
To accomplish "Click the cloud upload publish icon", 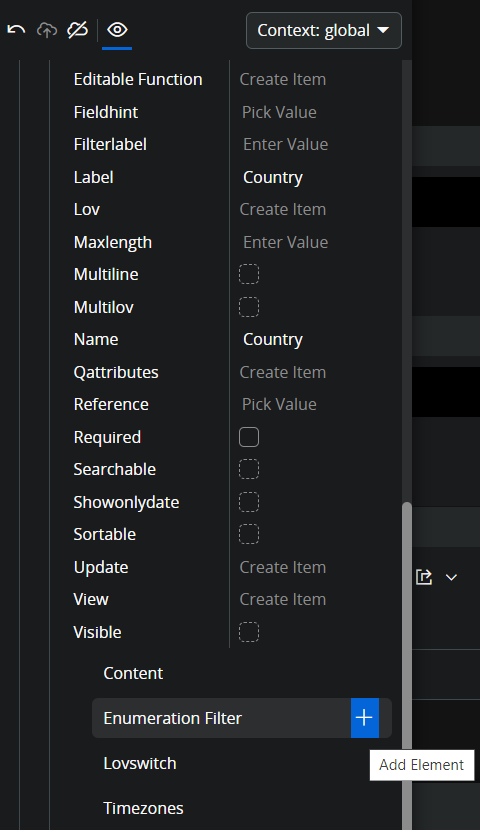I will tap(47, 30).
